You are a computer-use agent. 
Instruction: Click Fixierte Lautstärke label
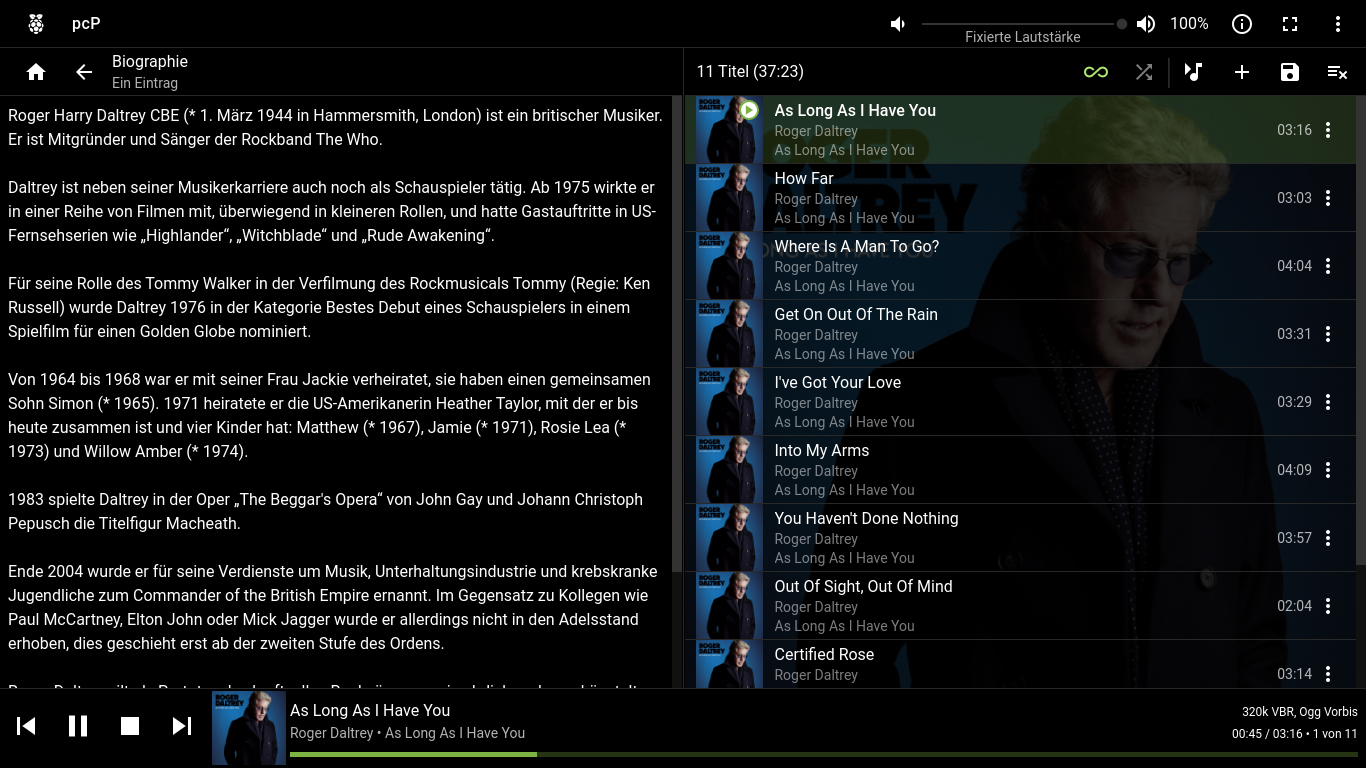[x=1022, y=37]
